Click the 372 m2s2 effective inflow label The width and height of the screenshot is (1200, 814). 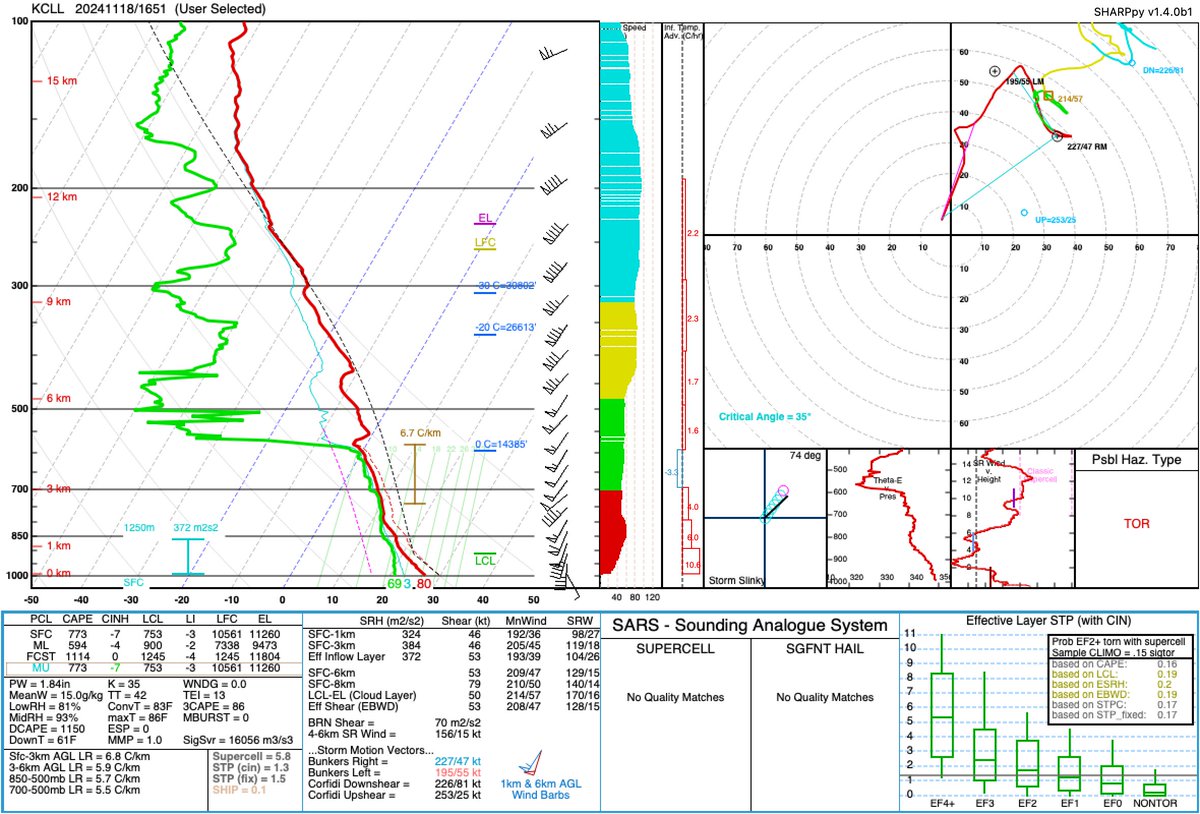(x=197, y=528)
